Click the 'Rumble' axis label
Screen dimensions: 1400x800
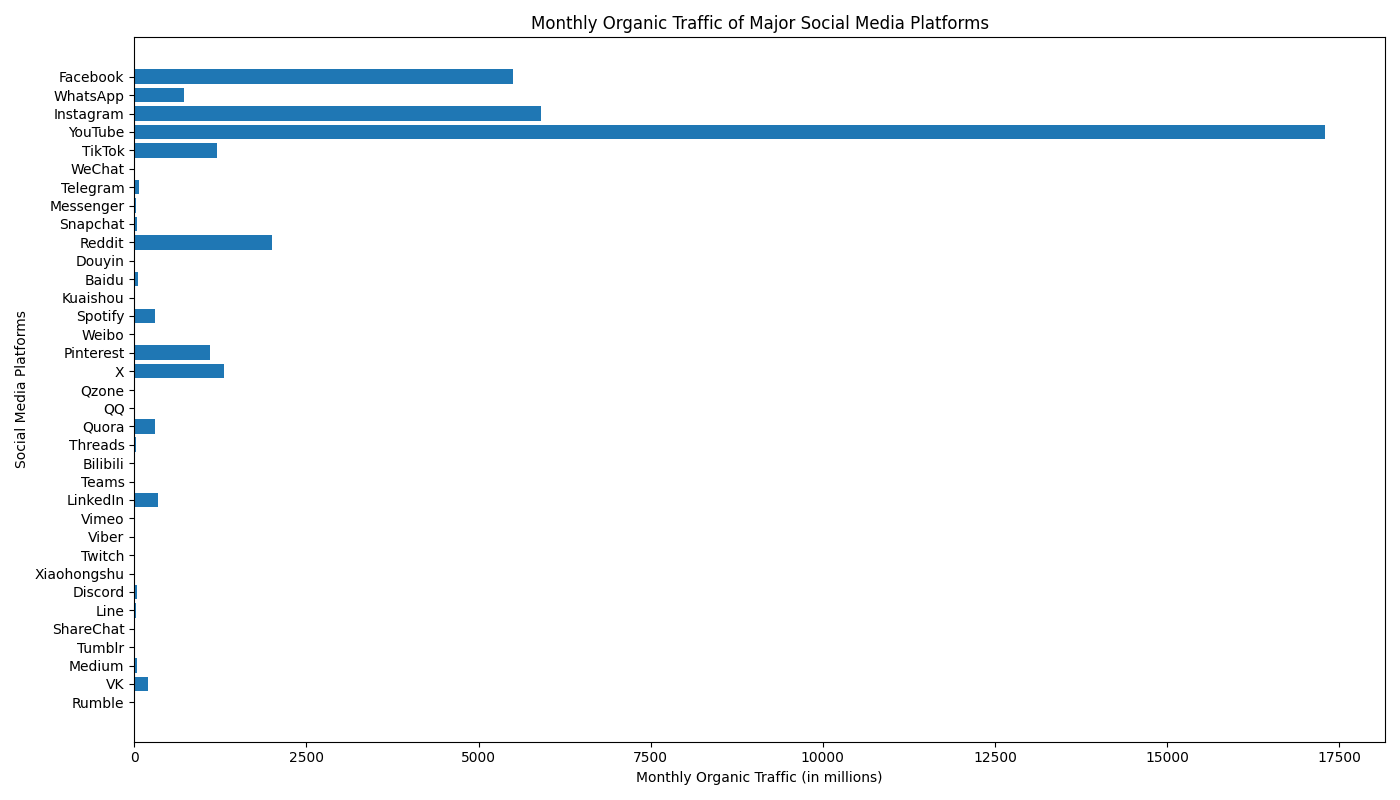pyautogui.click(x=98, y=703)
